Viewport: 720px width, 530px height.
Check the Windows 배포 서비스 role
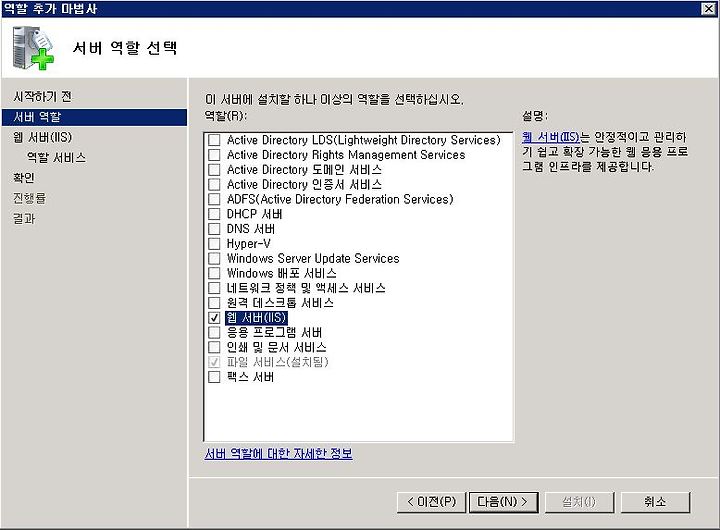click(214, 273)
